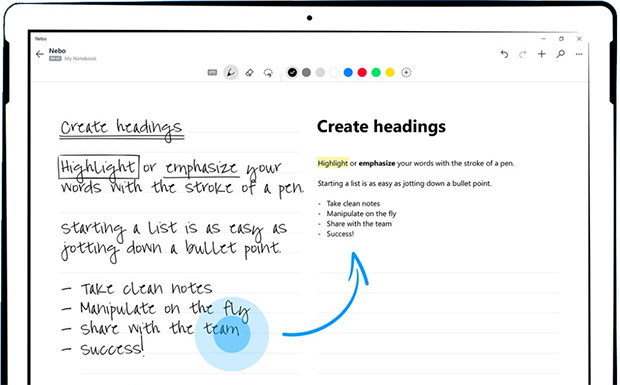Open the search magnifier
The height and width of the screenshot is (385, 620).
tap(560, 54)
